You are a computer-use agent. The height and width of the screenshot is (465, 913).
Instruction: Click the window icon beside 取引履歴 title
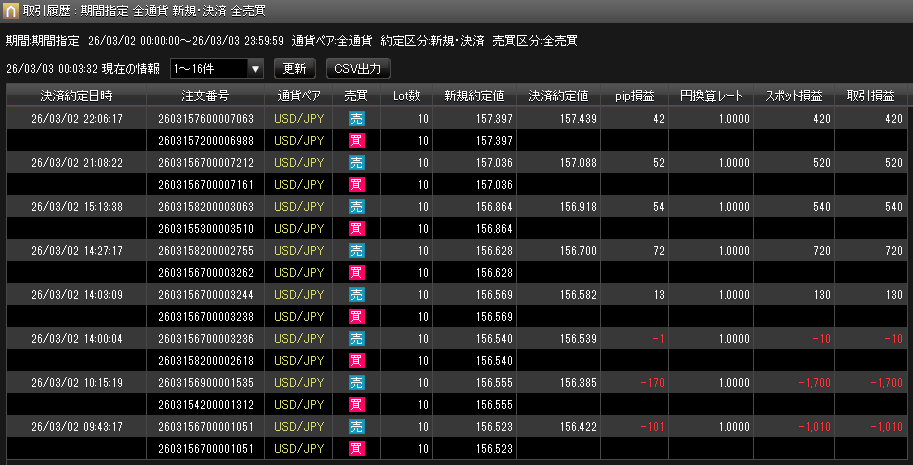11,9
